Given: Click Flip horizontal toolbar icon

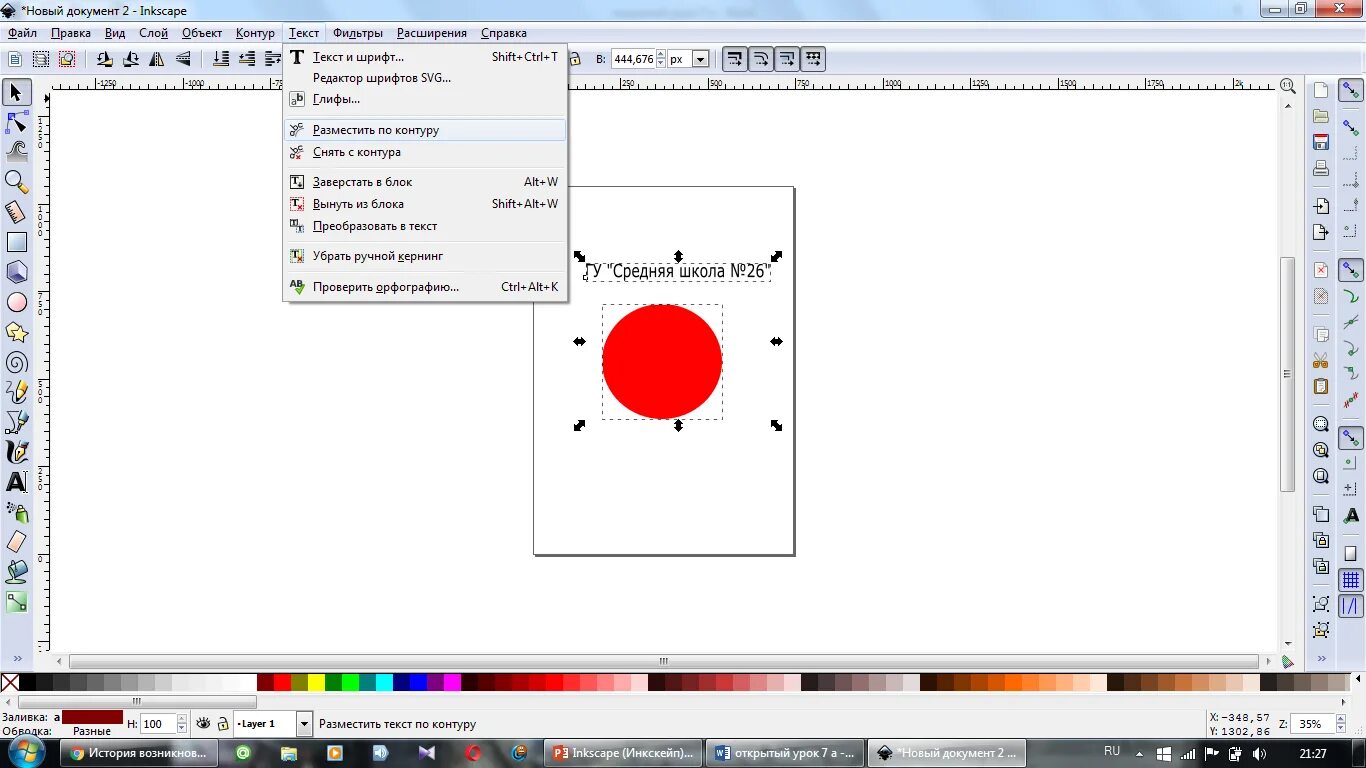Looking at the screenshot, I should click(x=157, y=59).
